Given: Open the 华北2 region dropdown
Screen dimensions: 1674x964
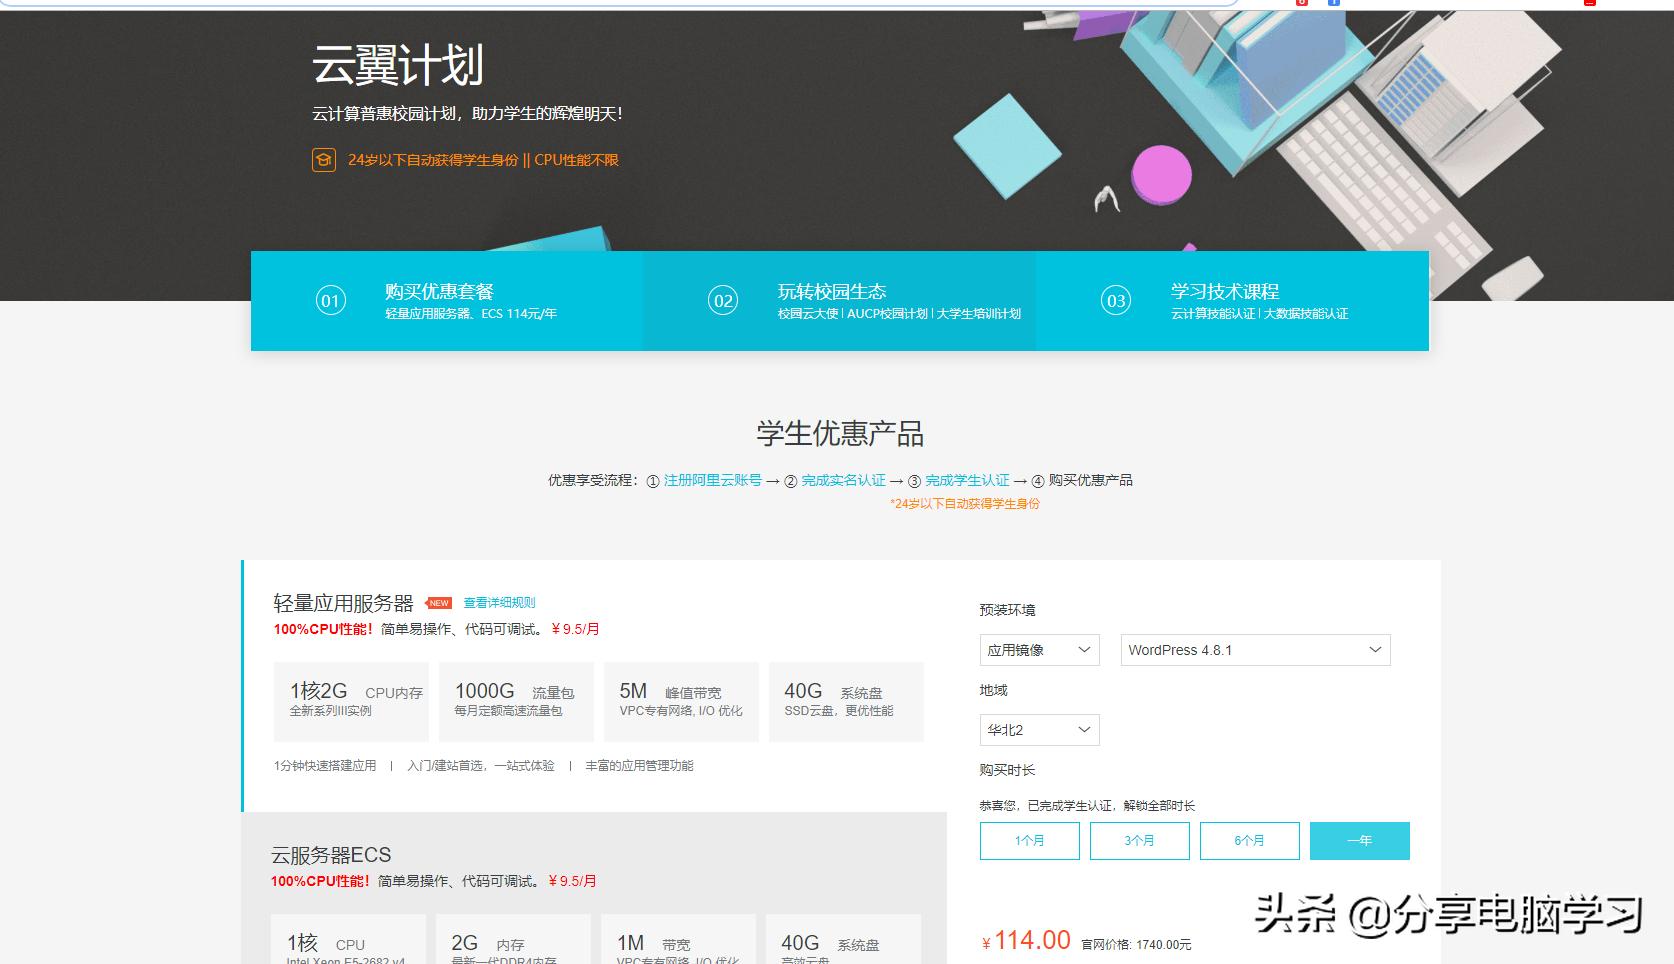Looking at the screenshot, I should (1038, 729).
